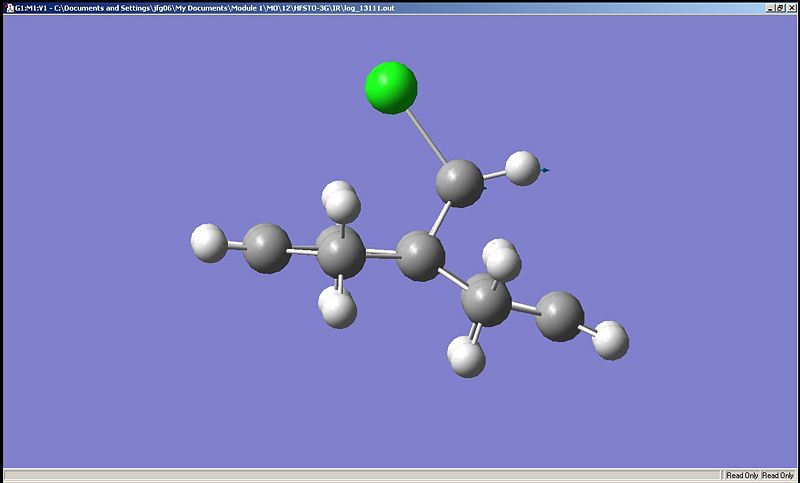Select the carbon attached to the far-left hydrogen
800x483 pixels.
point(267,248)
